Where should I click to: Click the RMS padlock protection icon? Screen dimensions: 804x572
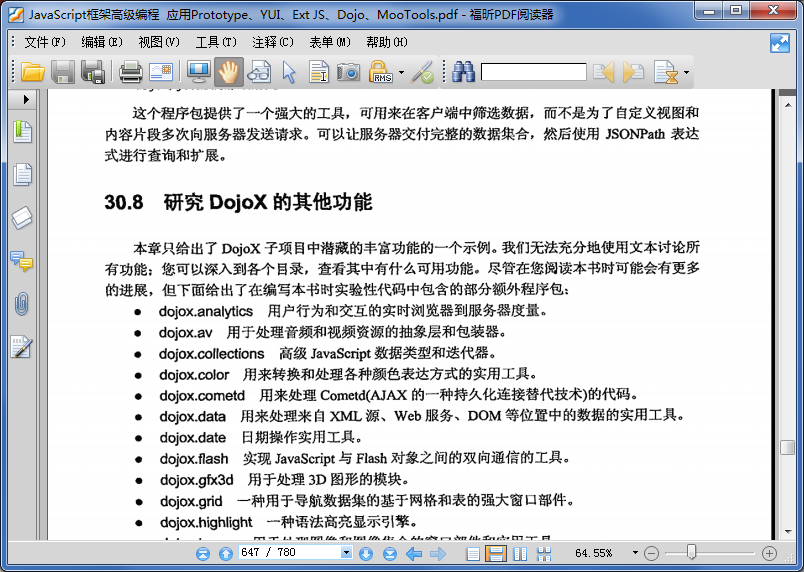pyautogui.click(x=380, y=72)
